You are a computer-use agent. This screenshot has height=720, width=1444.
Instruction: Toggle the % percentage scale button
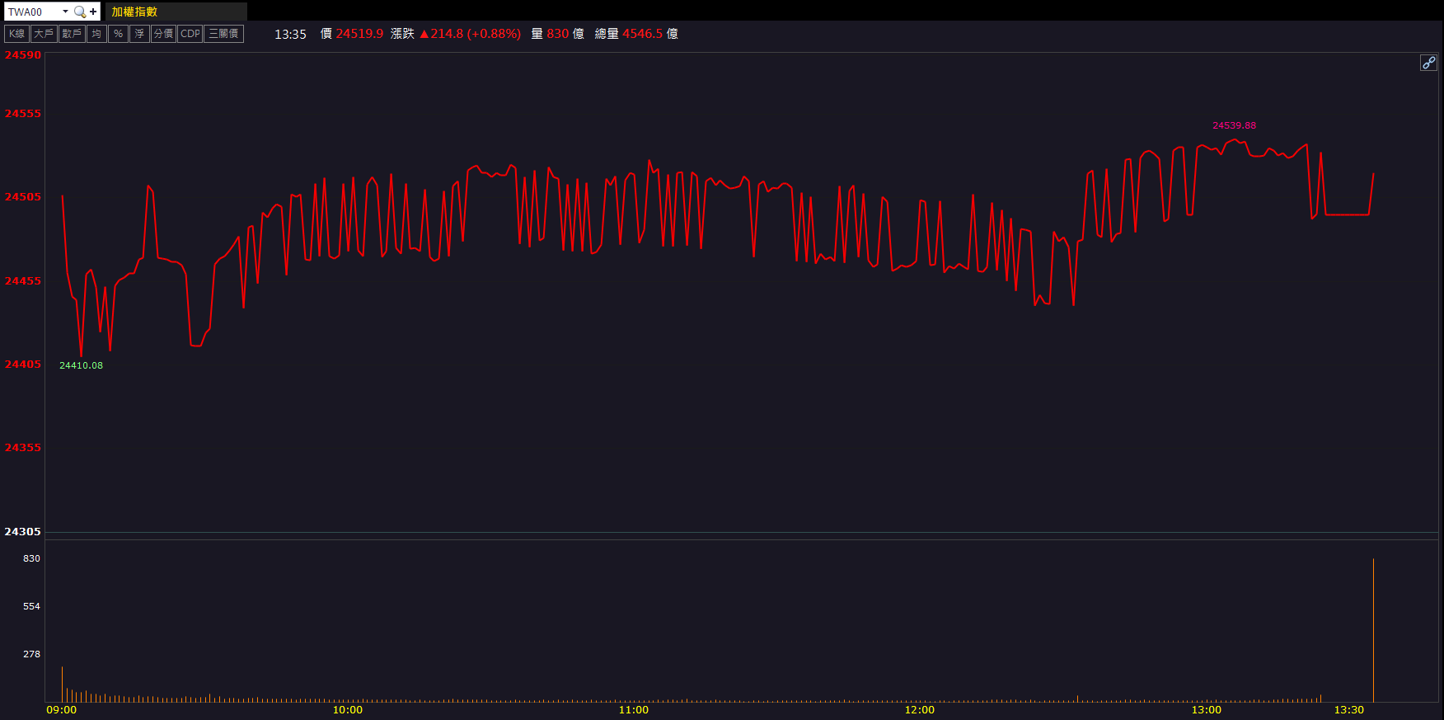(118, 34)
